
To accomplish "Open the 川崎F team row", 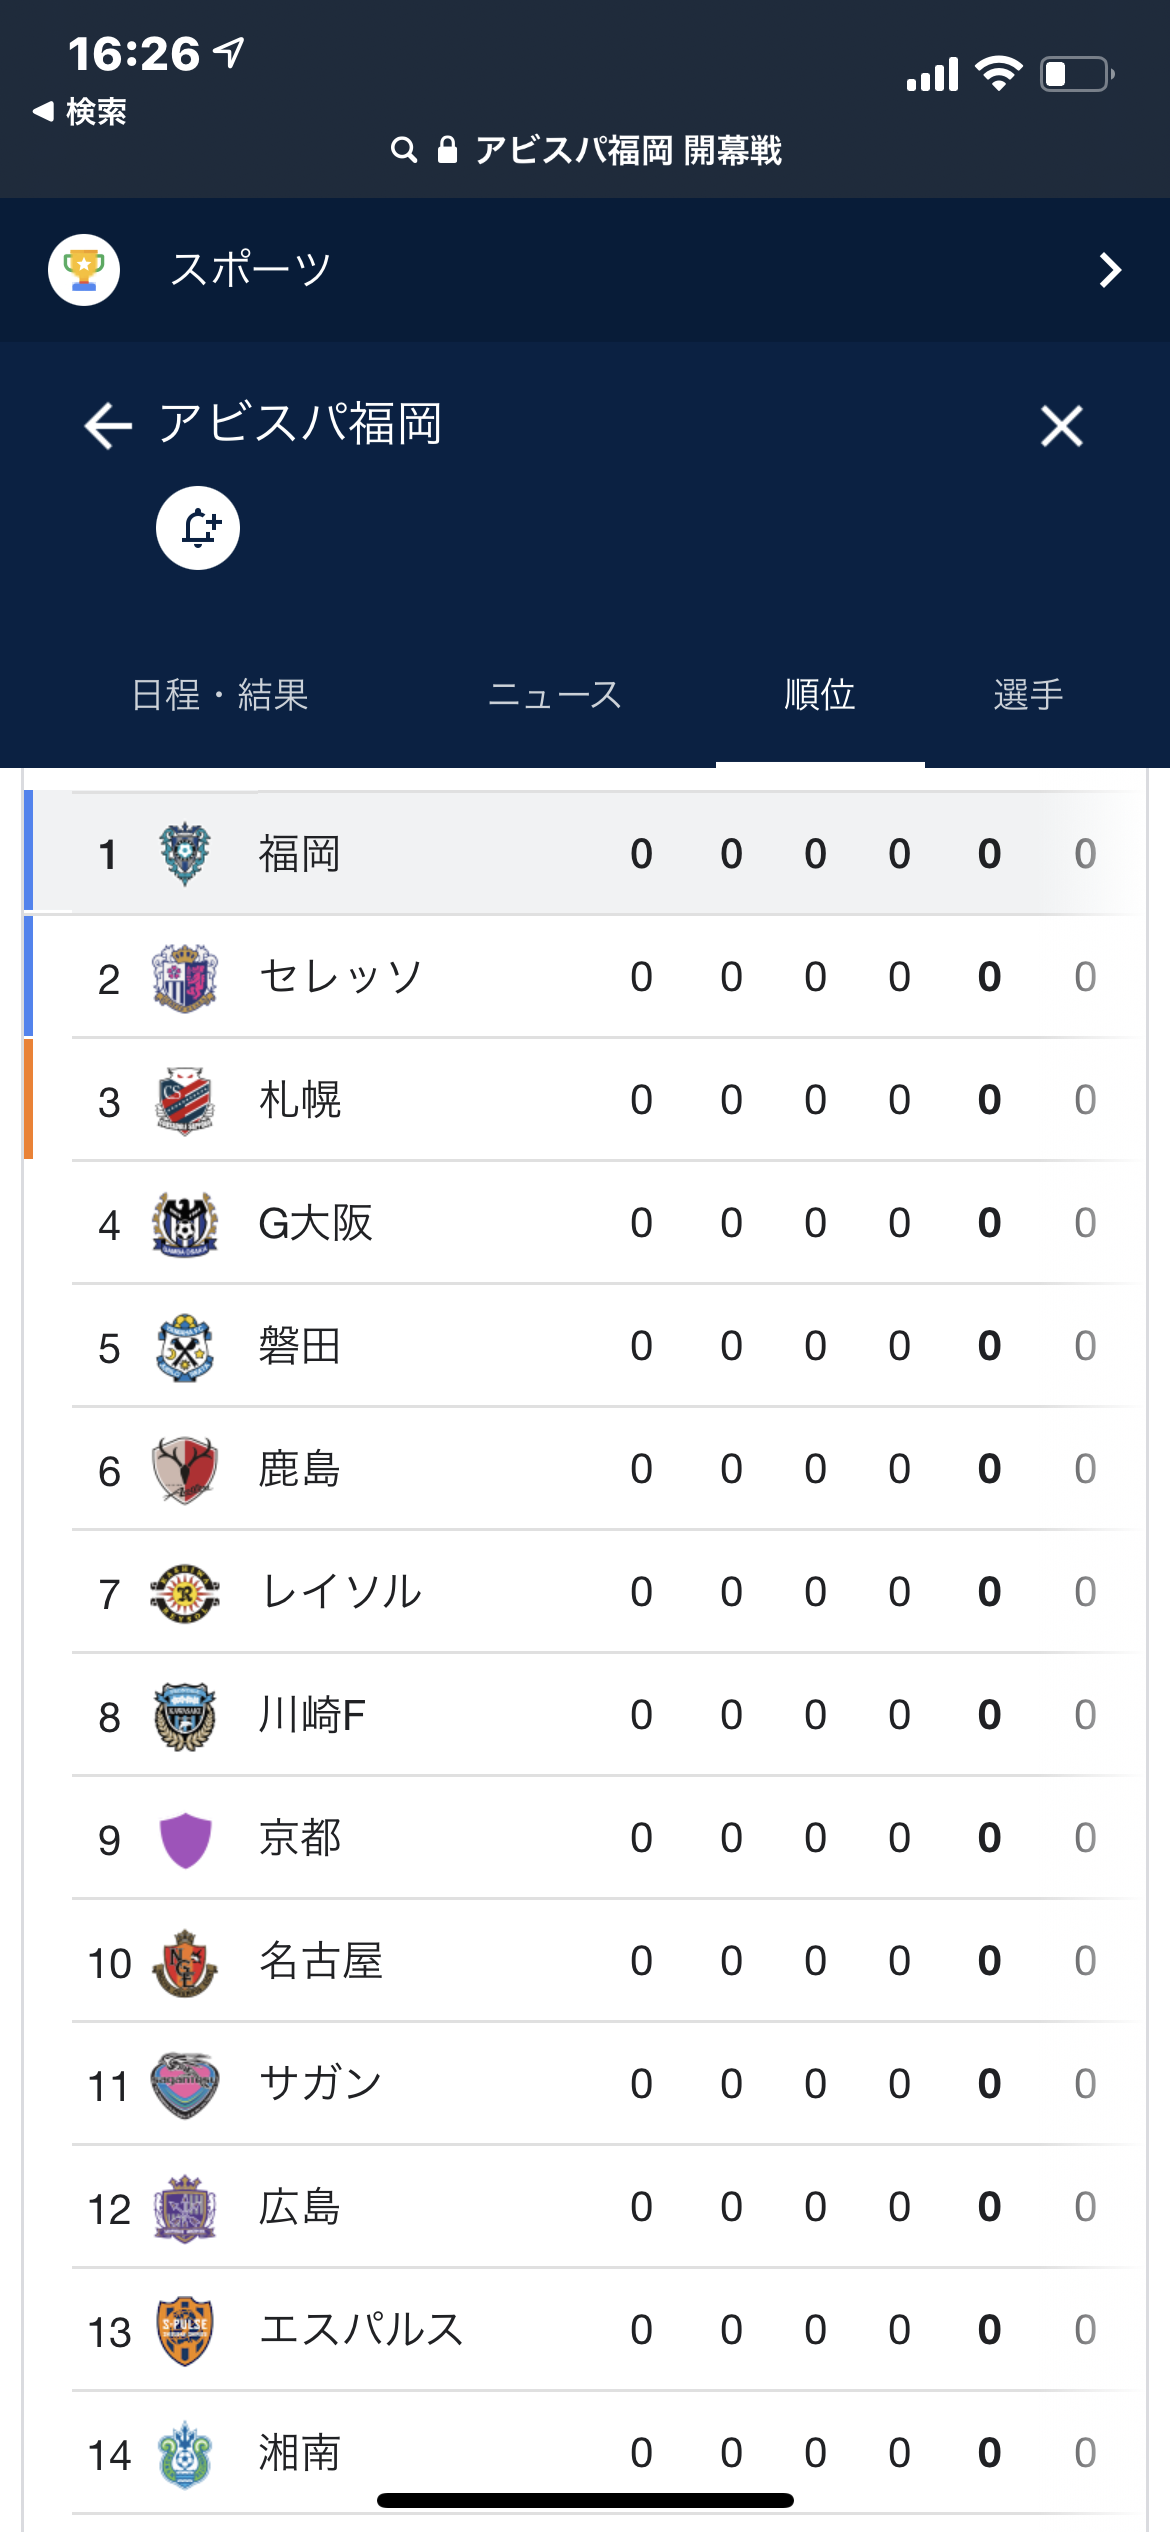I will coord(312,1715).
